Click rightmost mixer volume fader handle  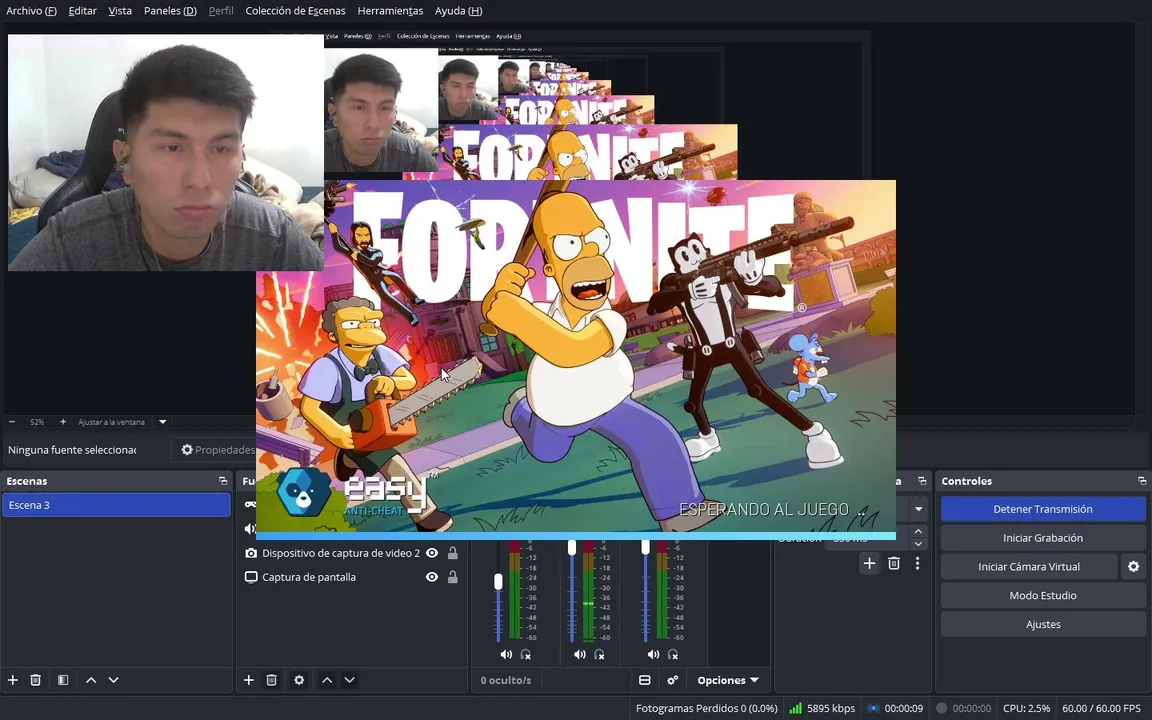pos(645,548)
